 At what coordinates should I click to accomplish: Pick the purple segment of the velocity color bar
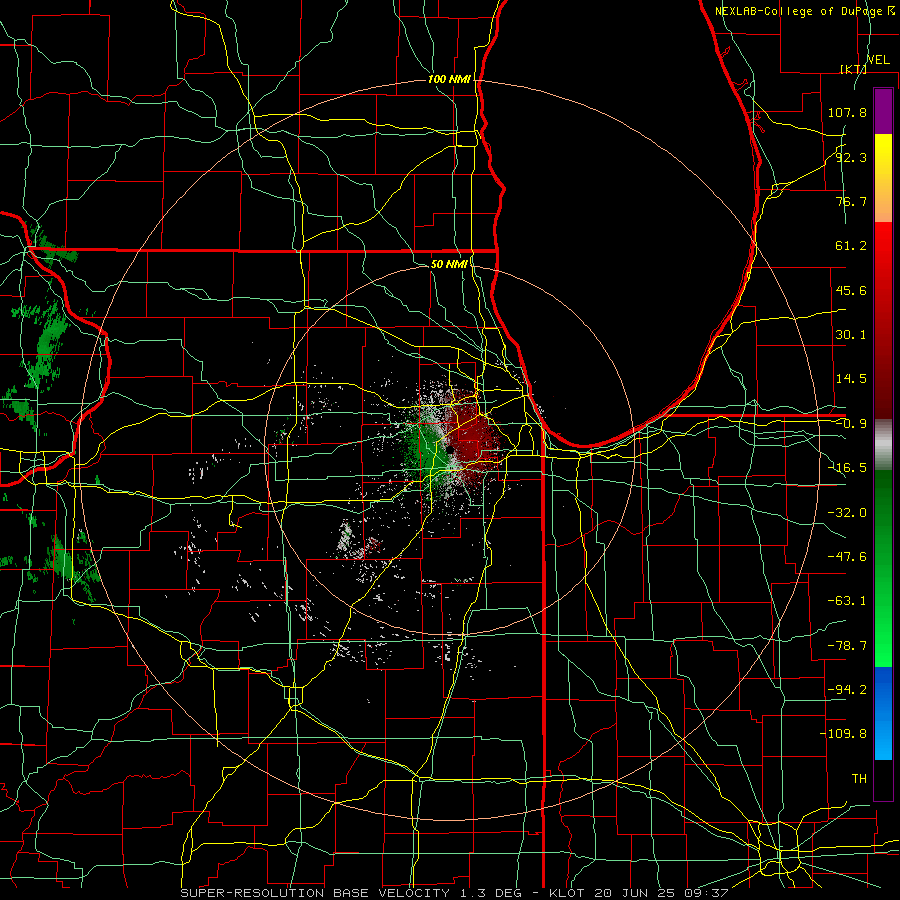pos(883,111)
